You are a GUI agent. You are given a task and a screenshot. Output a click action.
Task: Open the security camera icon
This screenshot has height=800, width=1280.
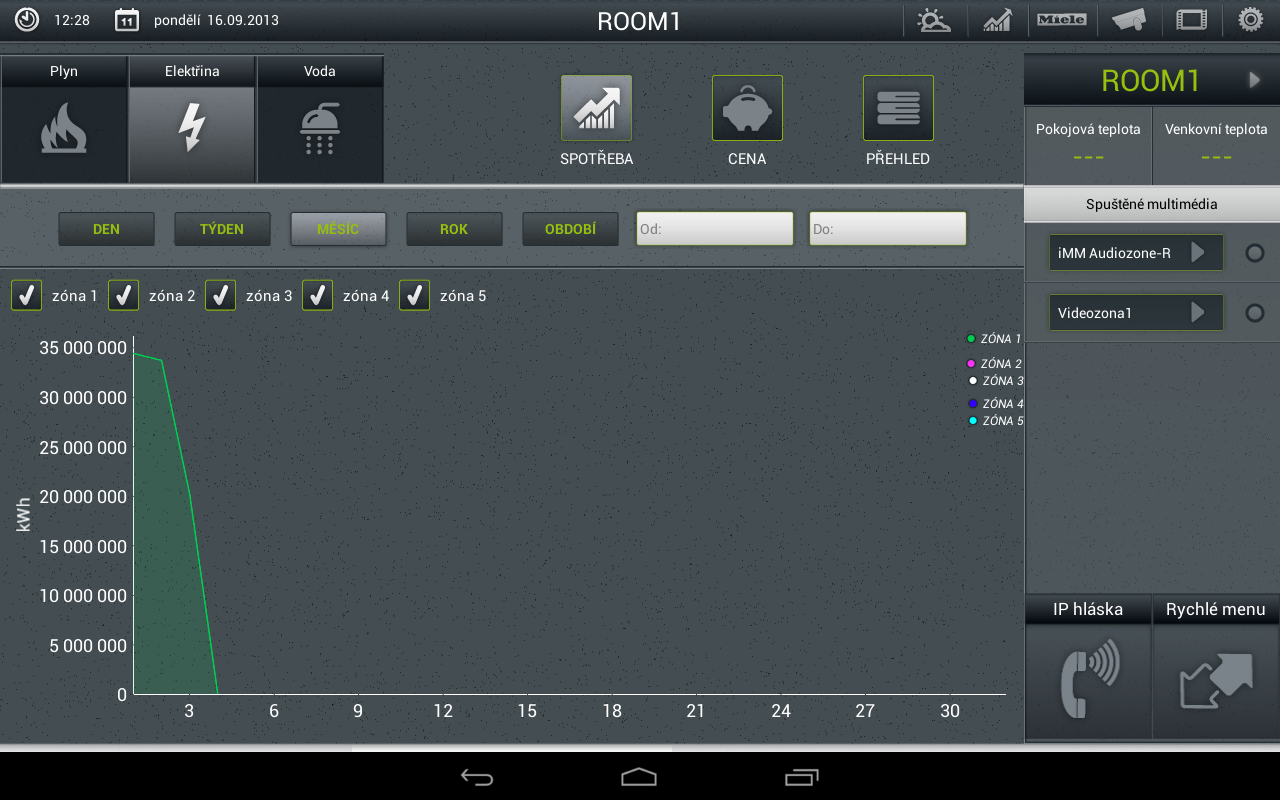(x=1128, y=20)
